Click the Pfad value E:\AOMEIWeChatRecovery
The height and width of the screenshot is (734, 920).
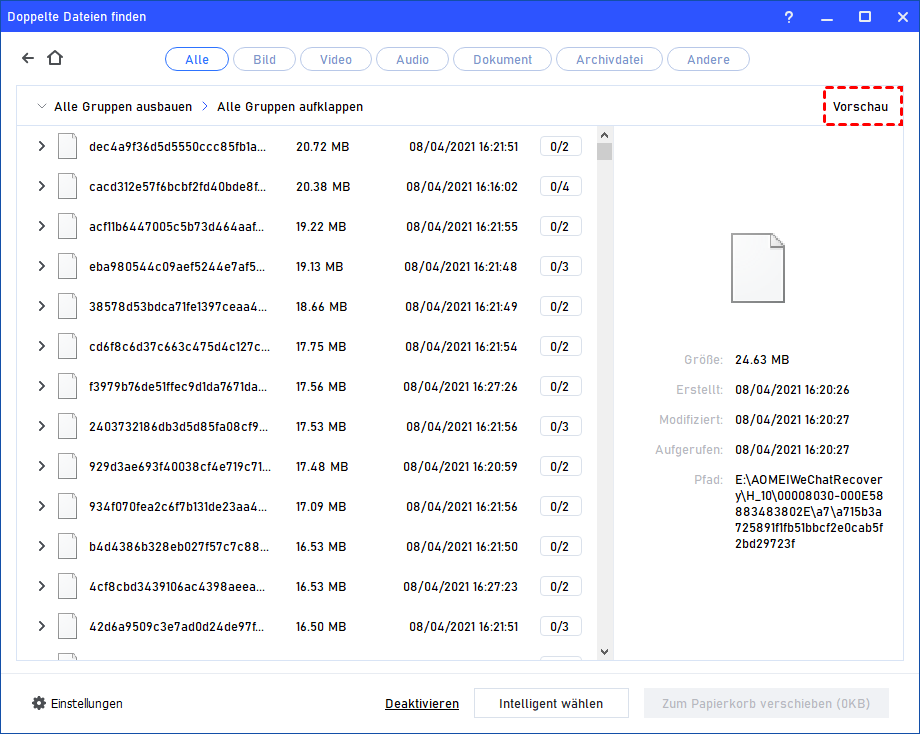(809, 511)
